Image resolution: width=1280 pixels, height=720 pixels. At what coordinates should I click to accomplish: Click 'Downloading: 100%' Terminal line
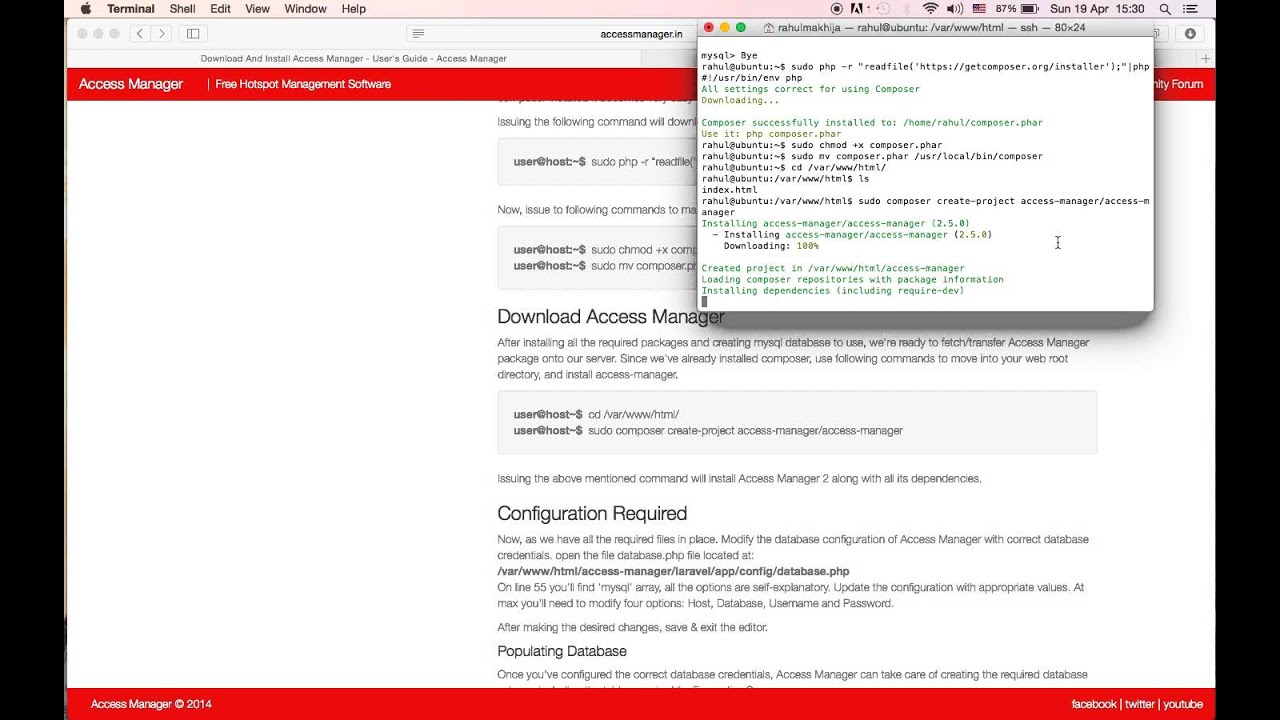pyautogui.click(x=771, y=246)
